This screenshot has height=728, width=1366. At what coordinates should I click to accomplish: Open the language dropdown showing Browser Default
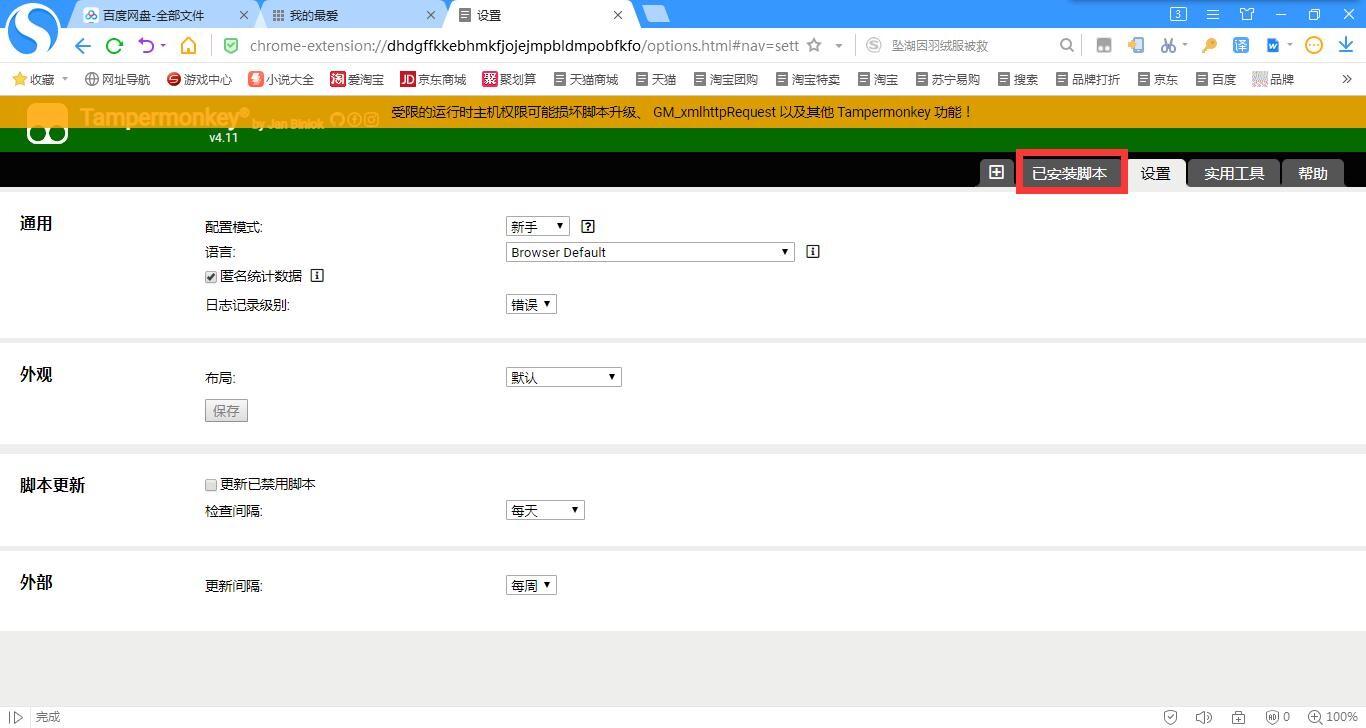click(x=650, y=252)
